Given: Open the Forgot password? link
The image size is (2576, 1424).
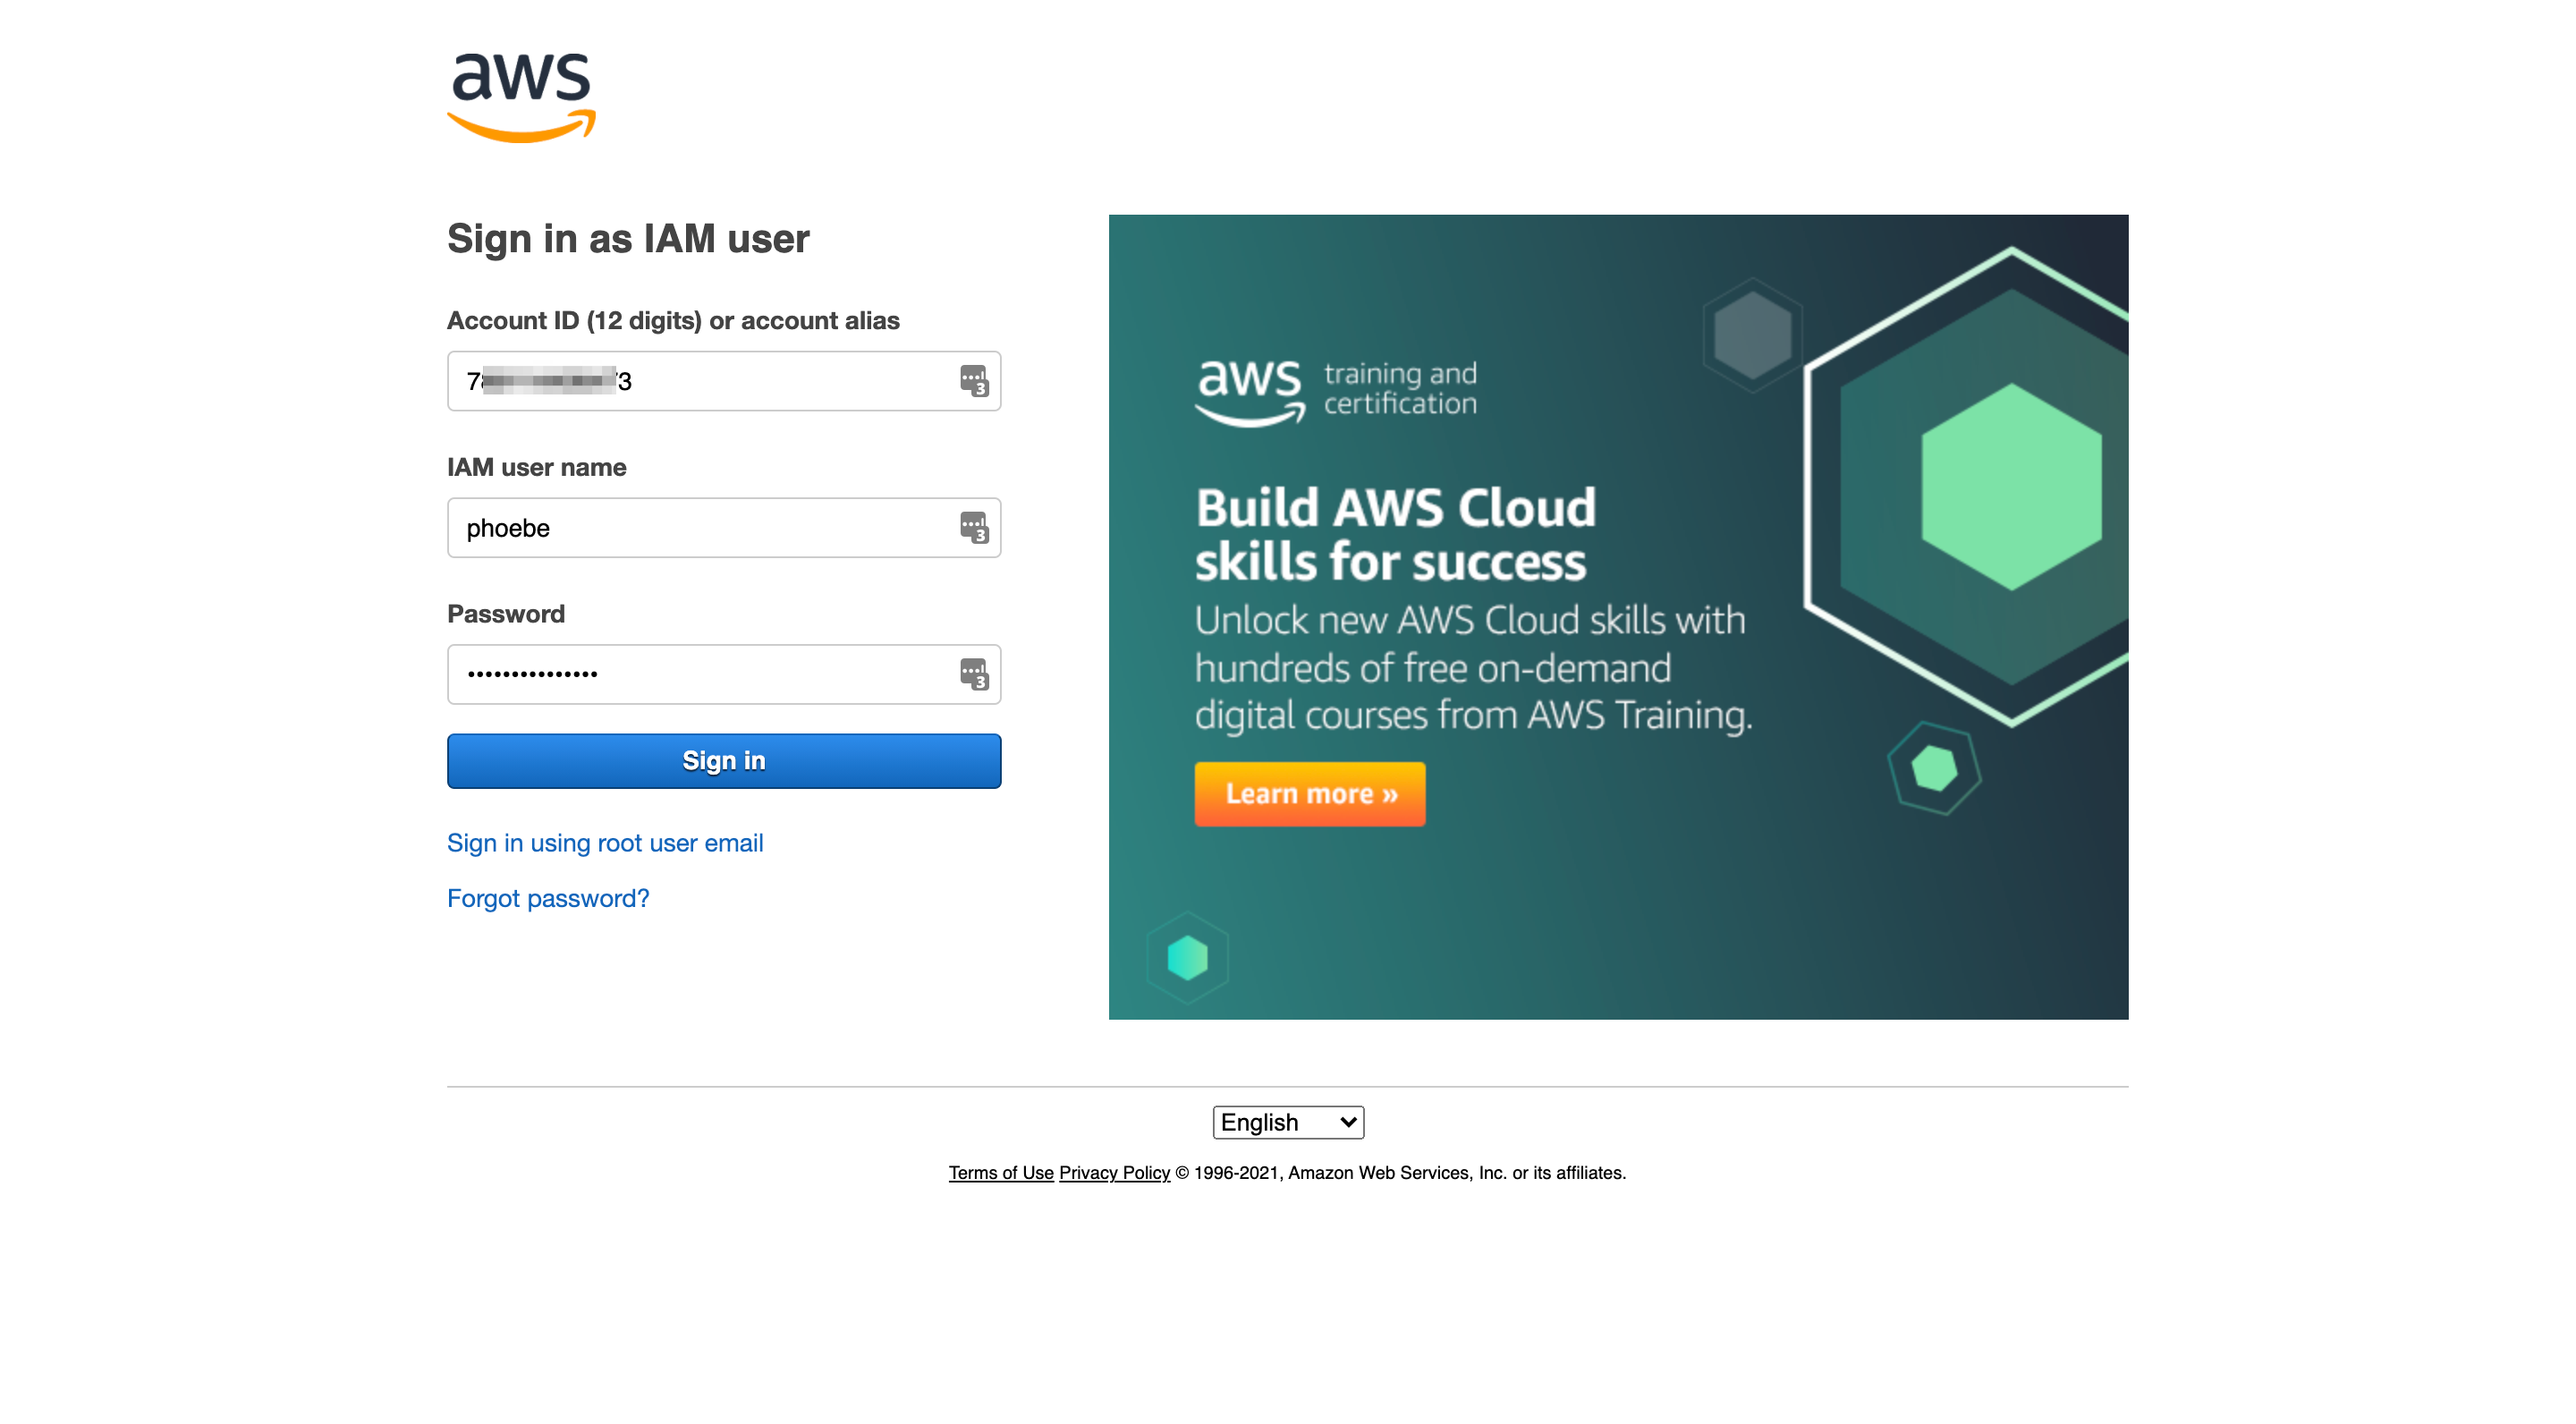Looking at the screenshot, I should tap(548, 898).
